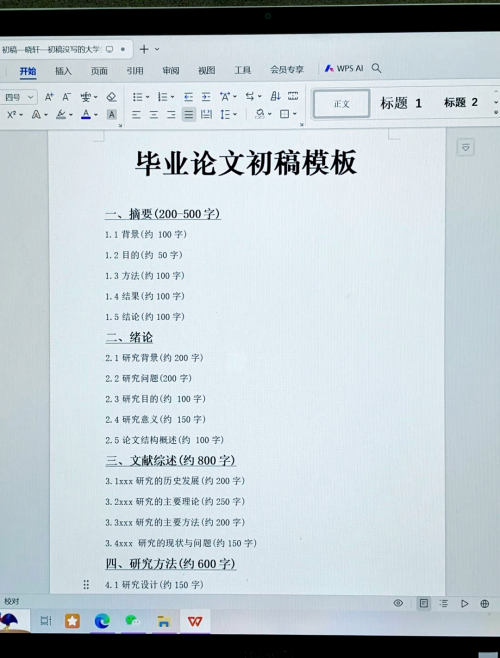Image resolution: width=500 pixels, height=658 pixels.
Task: Open new tab with plus button
Action: (144, 49)
